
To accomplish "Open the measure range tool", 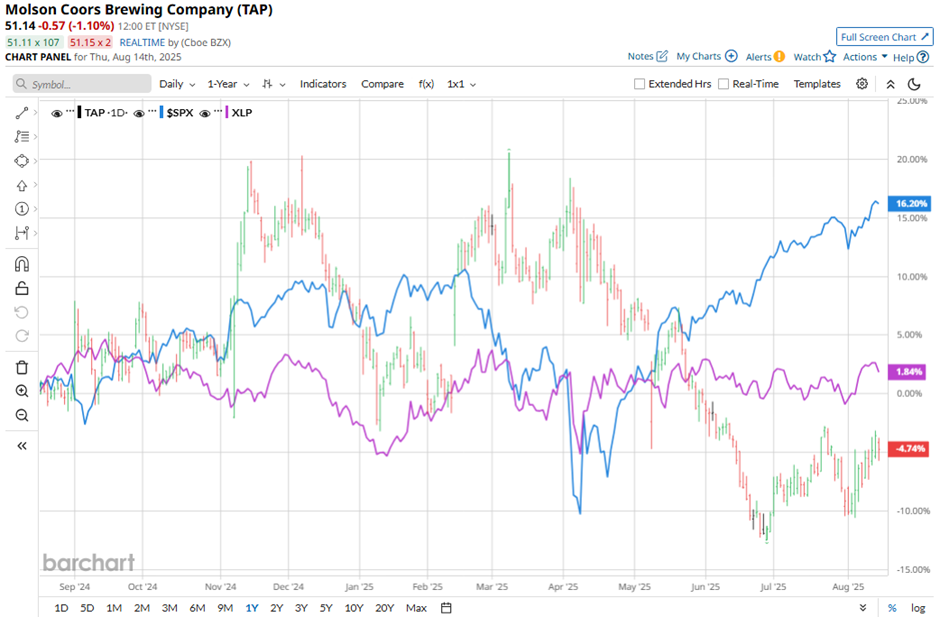I will (x=22, y=233).
